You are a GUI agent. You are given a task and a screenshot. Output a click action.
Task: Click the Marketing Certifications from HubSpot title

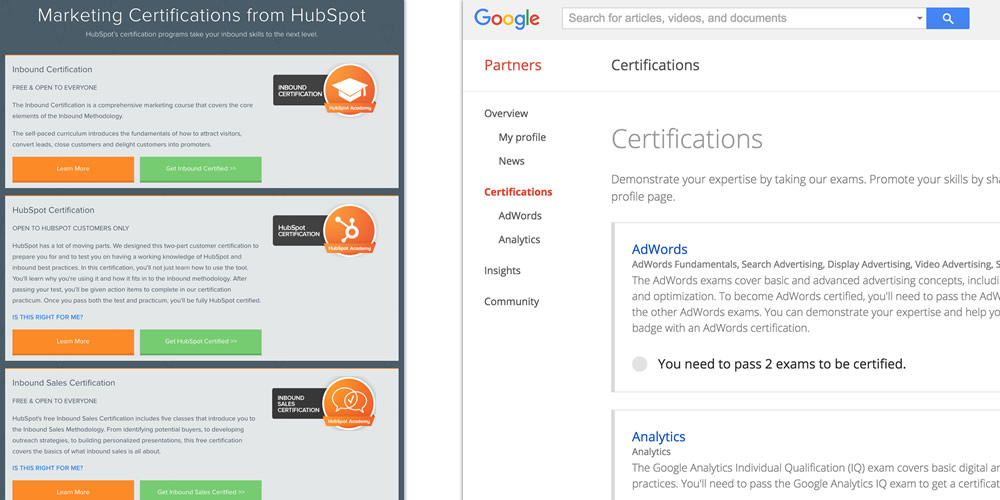click(202, 15)
